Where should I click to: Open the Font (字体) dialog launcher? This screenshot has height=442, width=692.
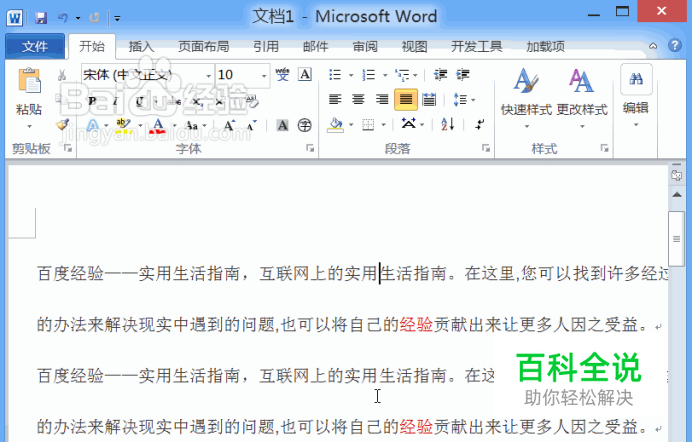pos(310,148)
